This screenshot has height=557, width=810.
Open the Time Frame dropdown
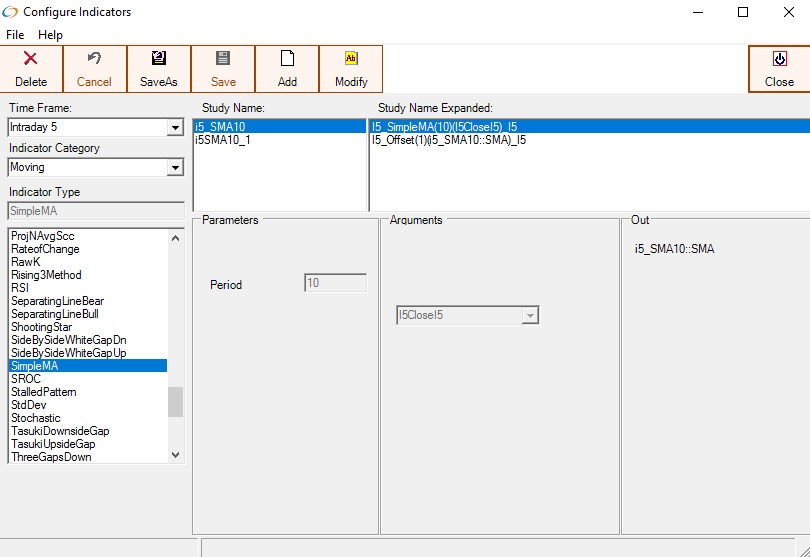tap(175, 128)
